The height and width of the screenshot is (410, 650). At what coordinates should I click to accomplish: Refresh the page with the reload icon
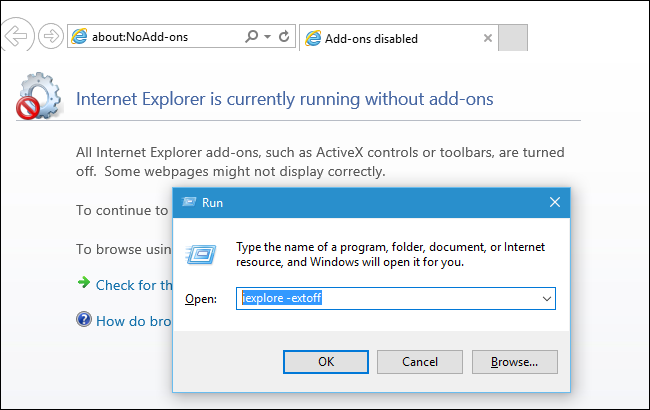pyautogui.click(x=285, y=37)
